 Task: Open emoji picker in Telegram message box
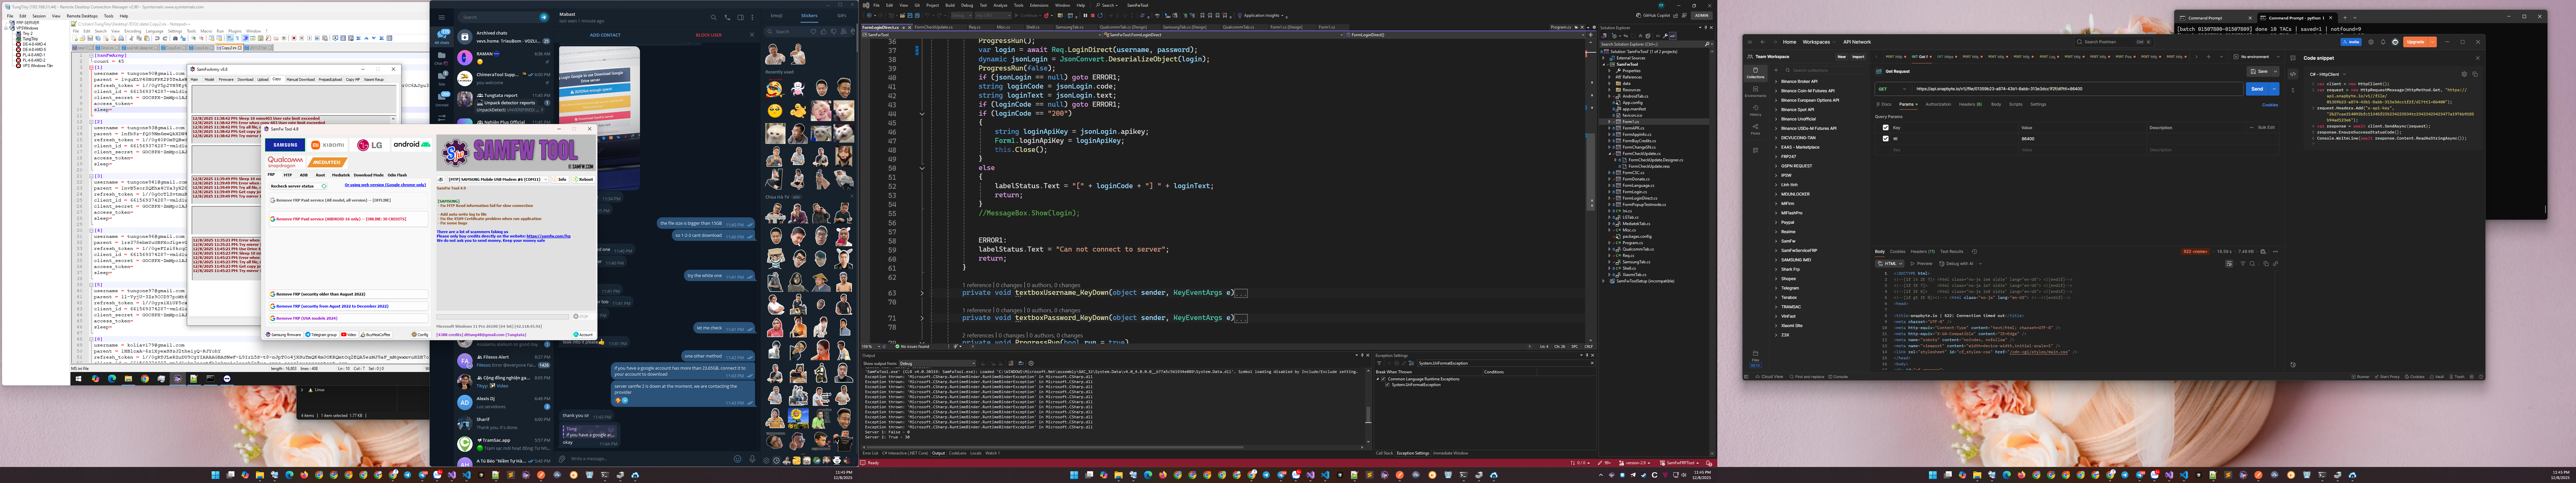pos(738,459)
